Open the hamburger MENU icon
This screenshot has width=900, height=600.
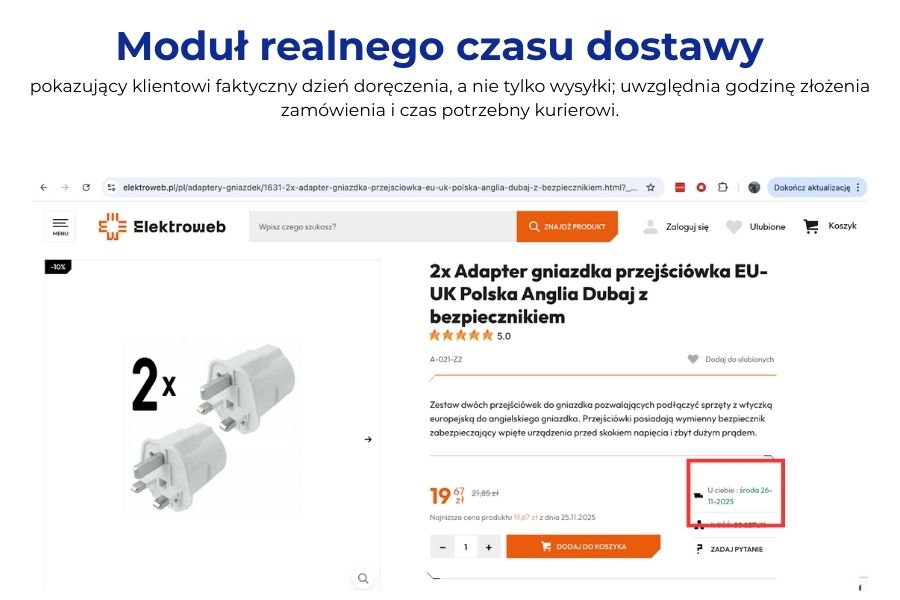(60, 226)
